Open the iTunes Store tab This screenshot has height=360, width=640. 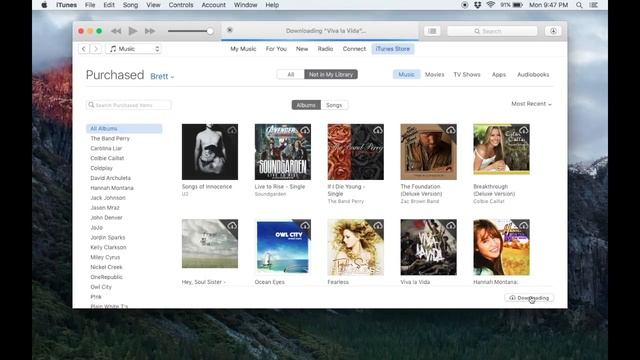pos(393,49)
